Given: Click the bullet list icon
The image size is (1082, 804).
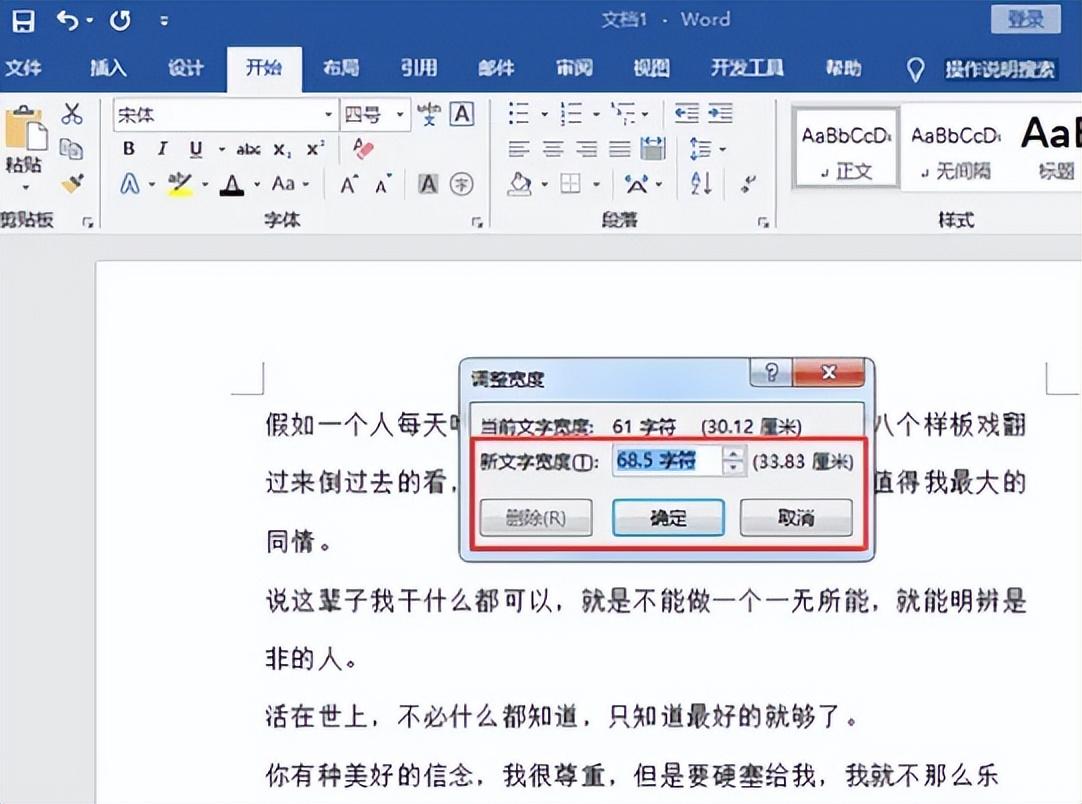Looking at the screenshot, I should 518,114.
